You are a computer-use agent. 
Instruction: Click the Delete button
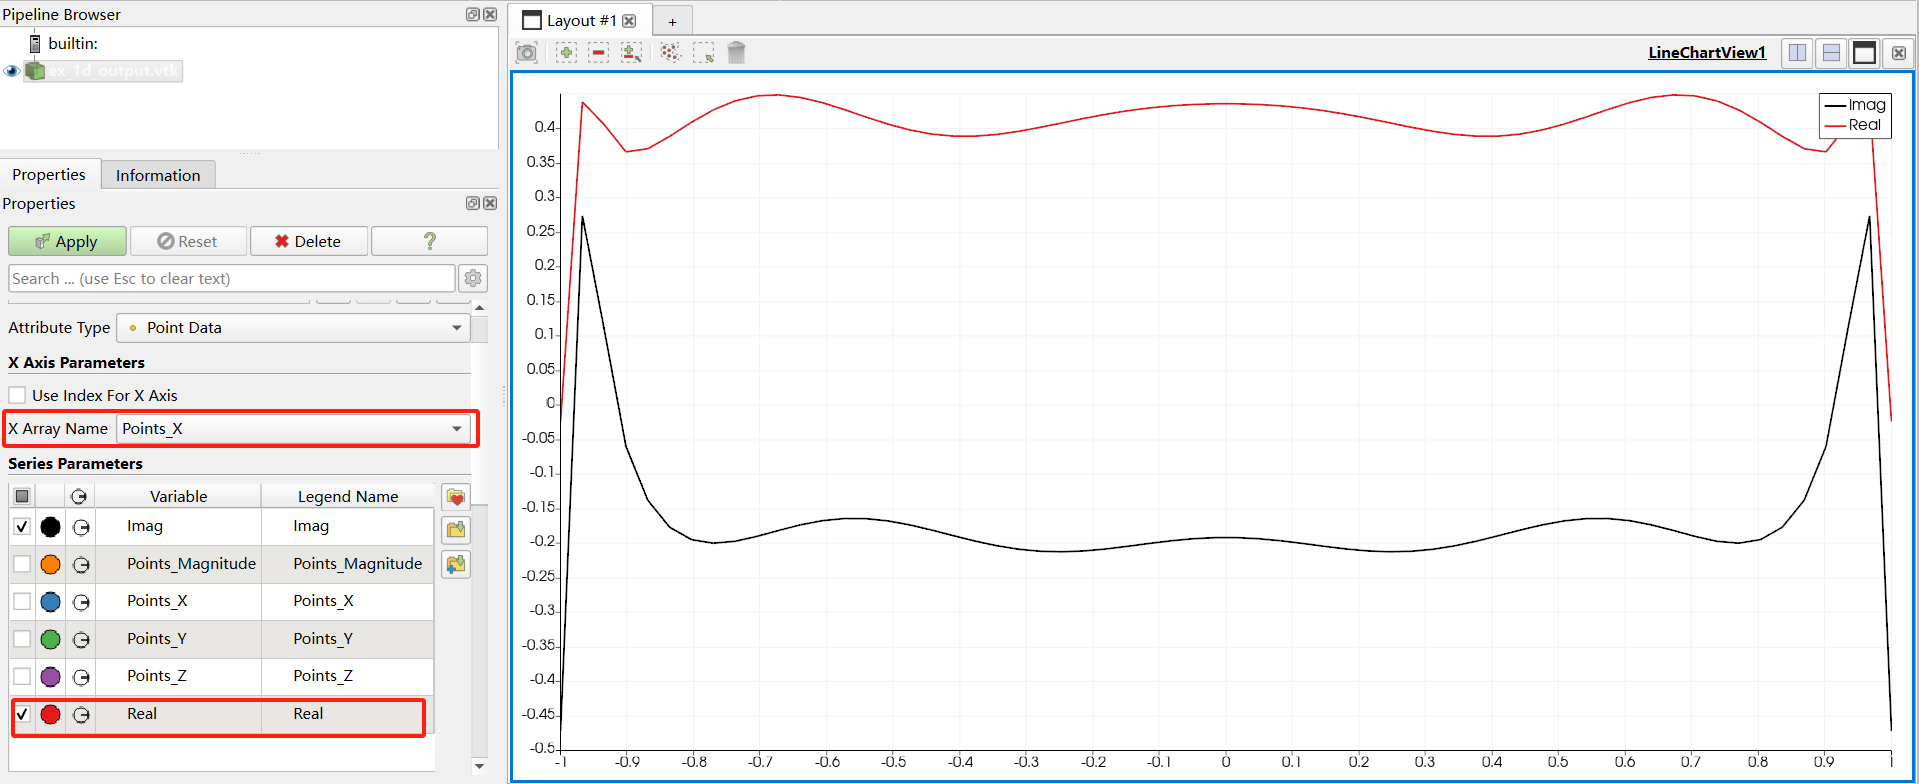(309, 242)
